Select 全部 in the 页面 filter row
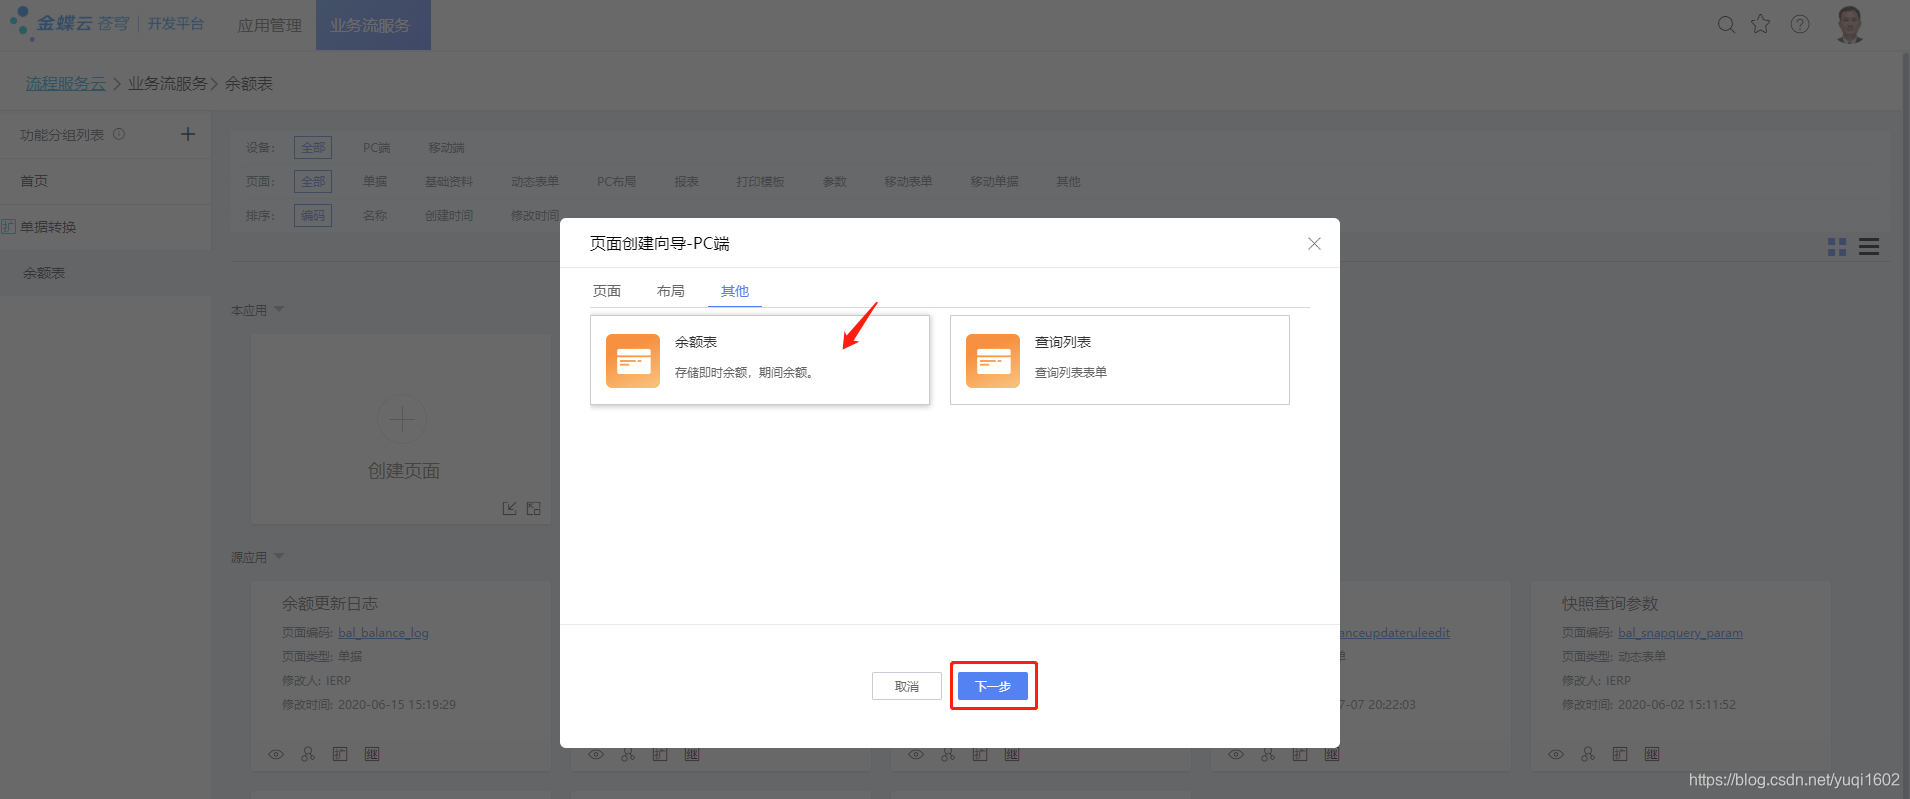Image resolution: width=1910 pixels, height=799 pixels. point(313,182)
